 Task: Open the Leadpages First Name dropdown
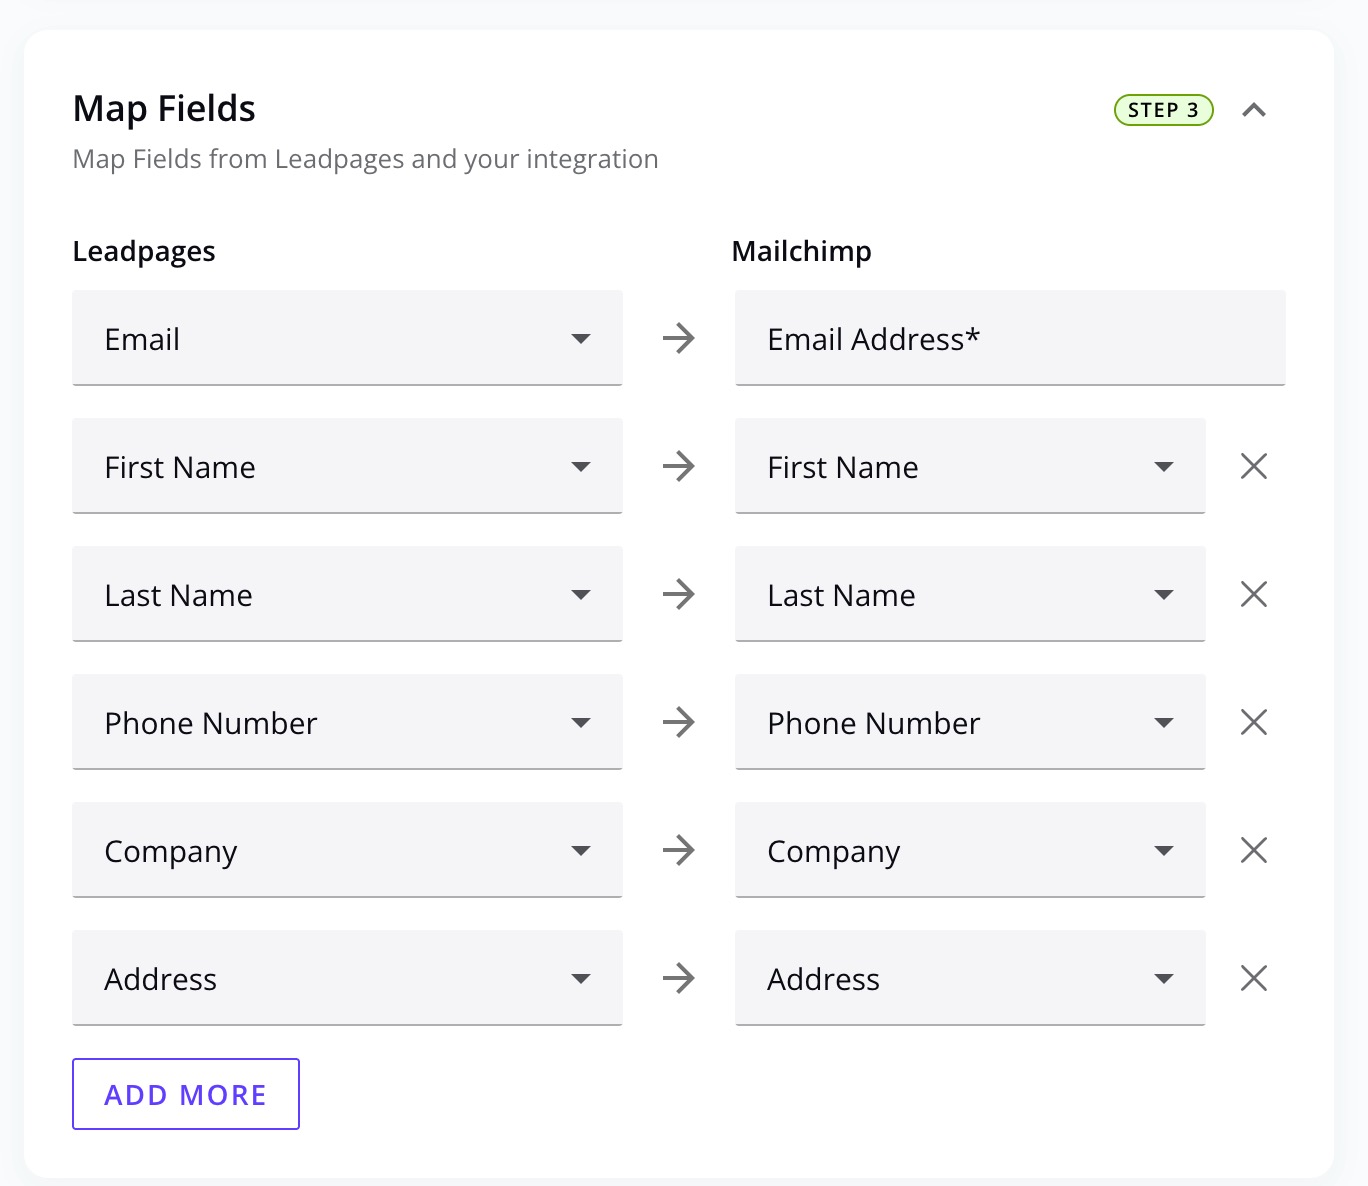[x=347, y=466]
